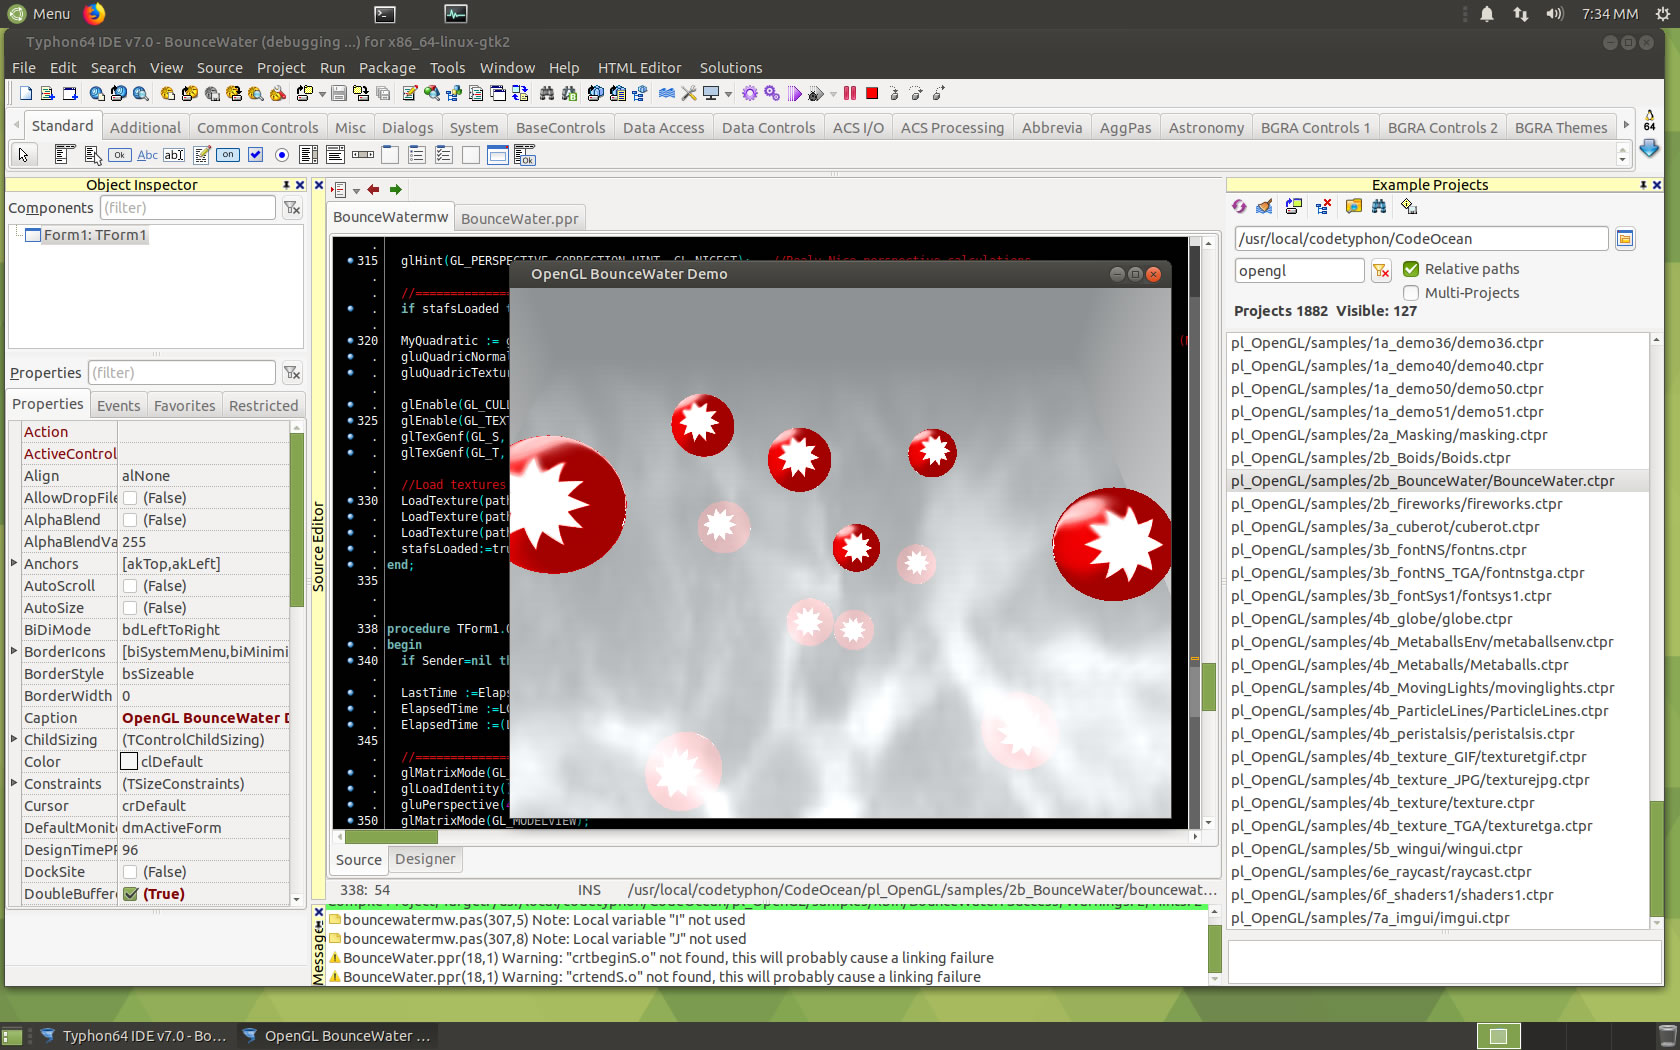1680x1050 pixels.
Task: Toggle AllowDropFiles checkbox
Action: [130, 498]
